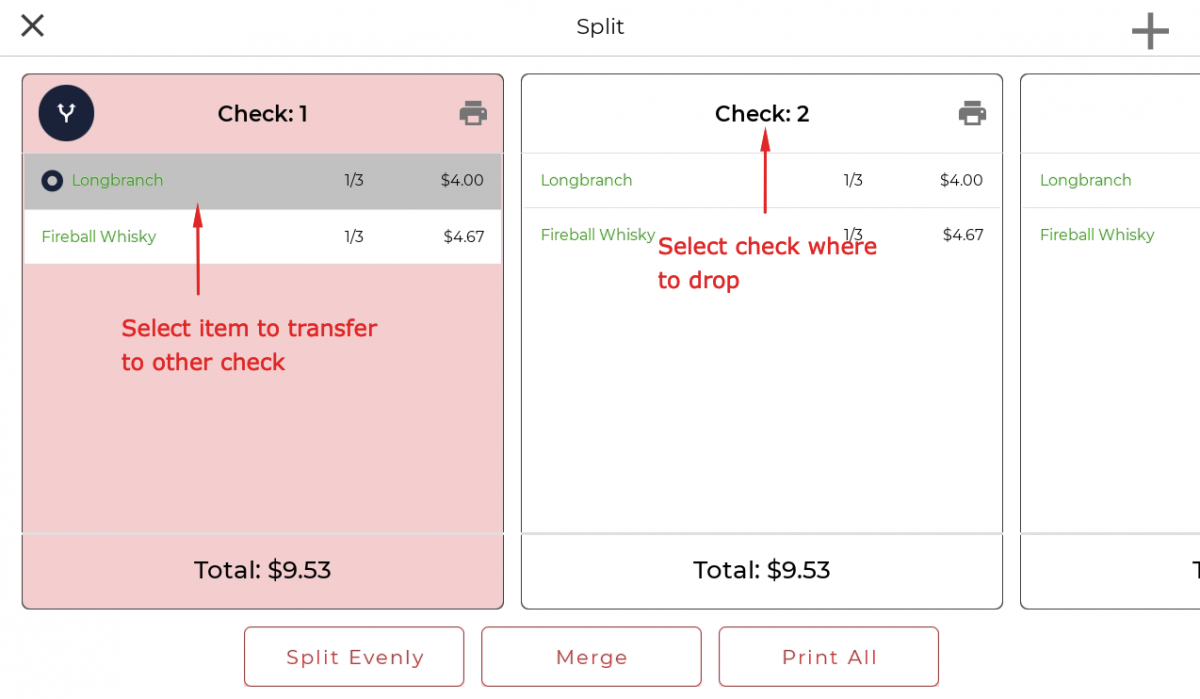Image resolution: width=1200 pixels, height=699 pixels.
Task: Print Check 2 using its printer icon
Action: [x=972, y=113]
